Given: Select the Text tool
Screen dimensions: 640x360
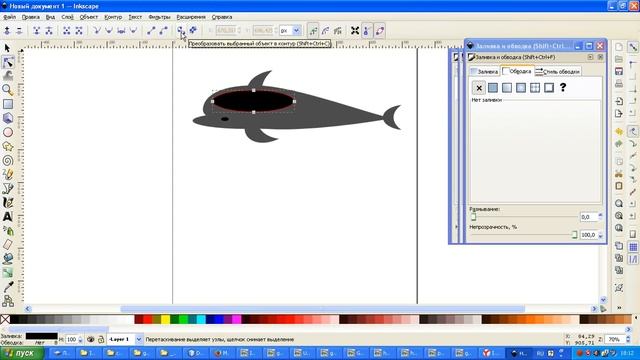Looking at the screenshot, I should pos(7,217).
